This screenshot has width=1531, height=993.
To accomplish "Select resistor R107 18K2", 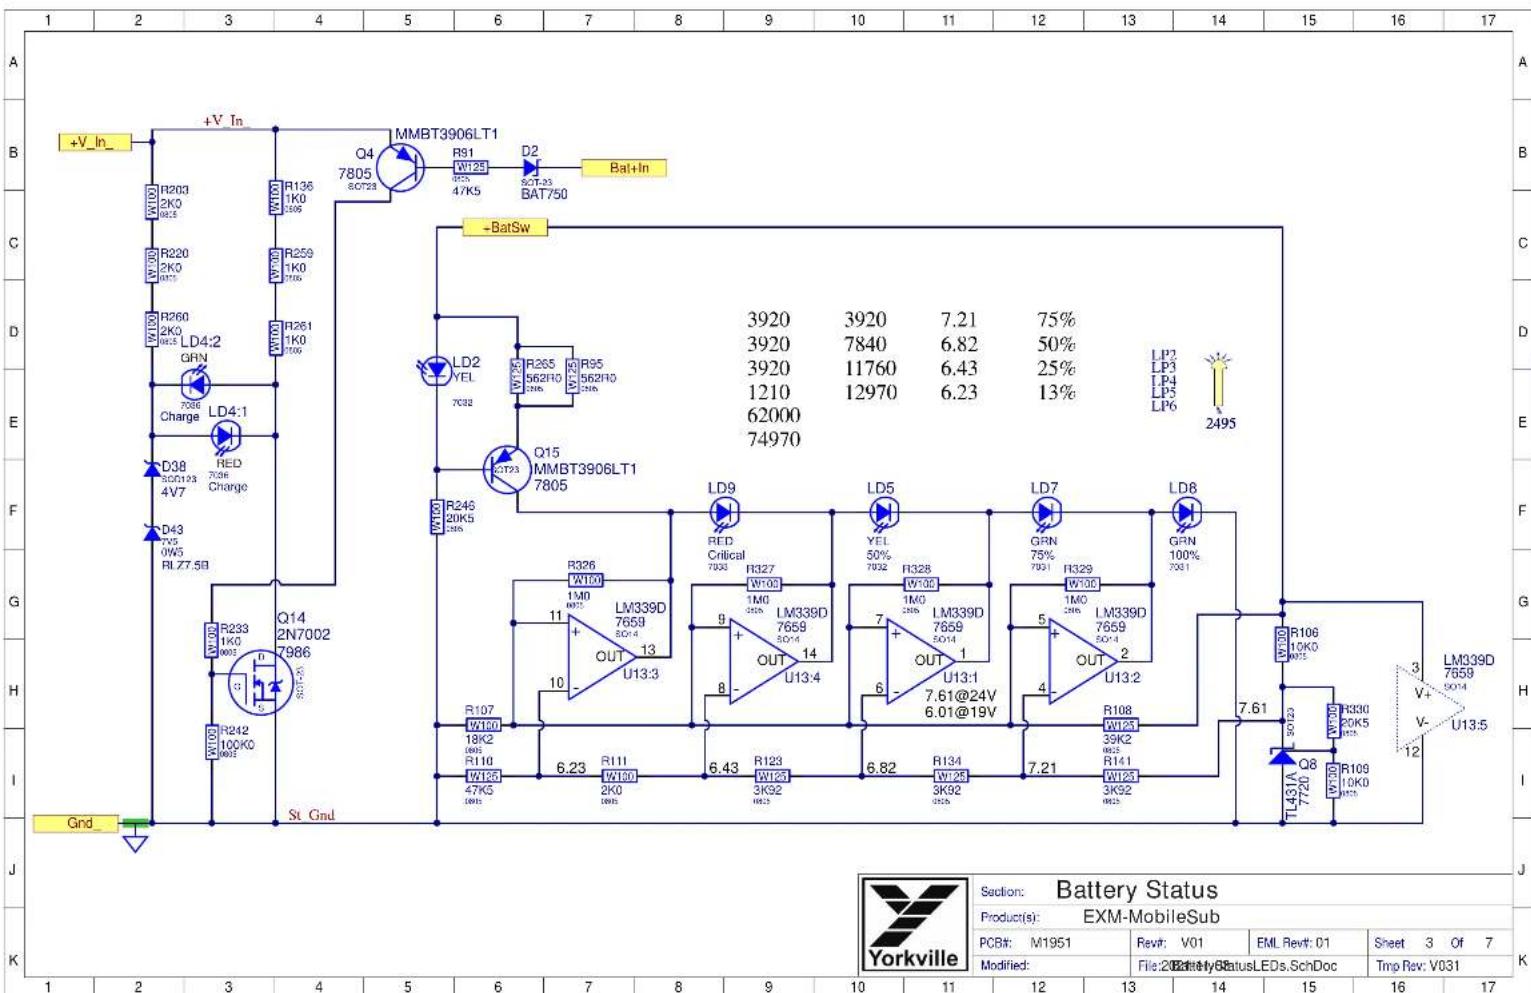I will (x=483, y=725).
